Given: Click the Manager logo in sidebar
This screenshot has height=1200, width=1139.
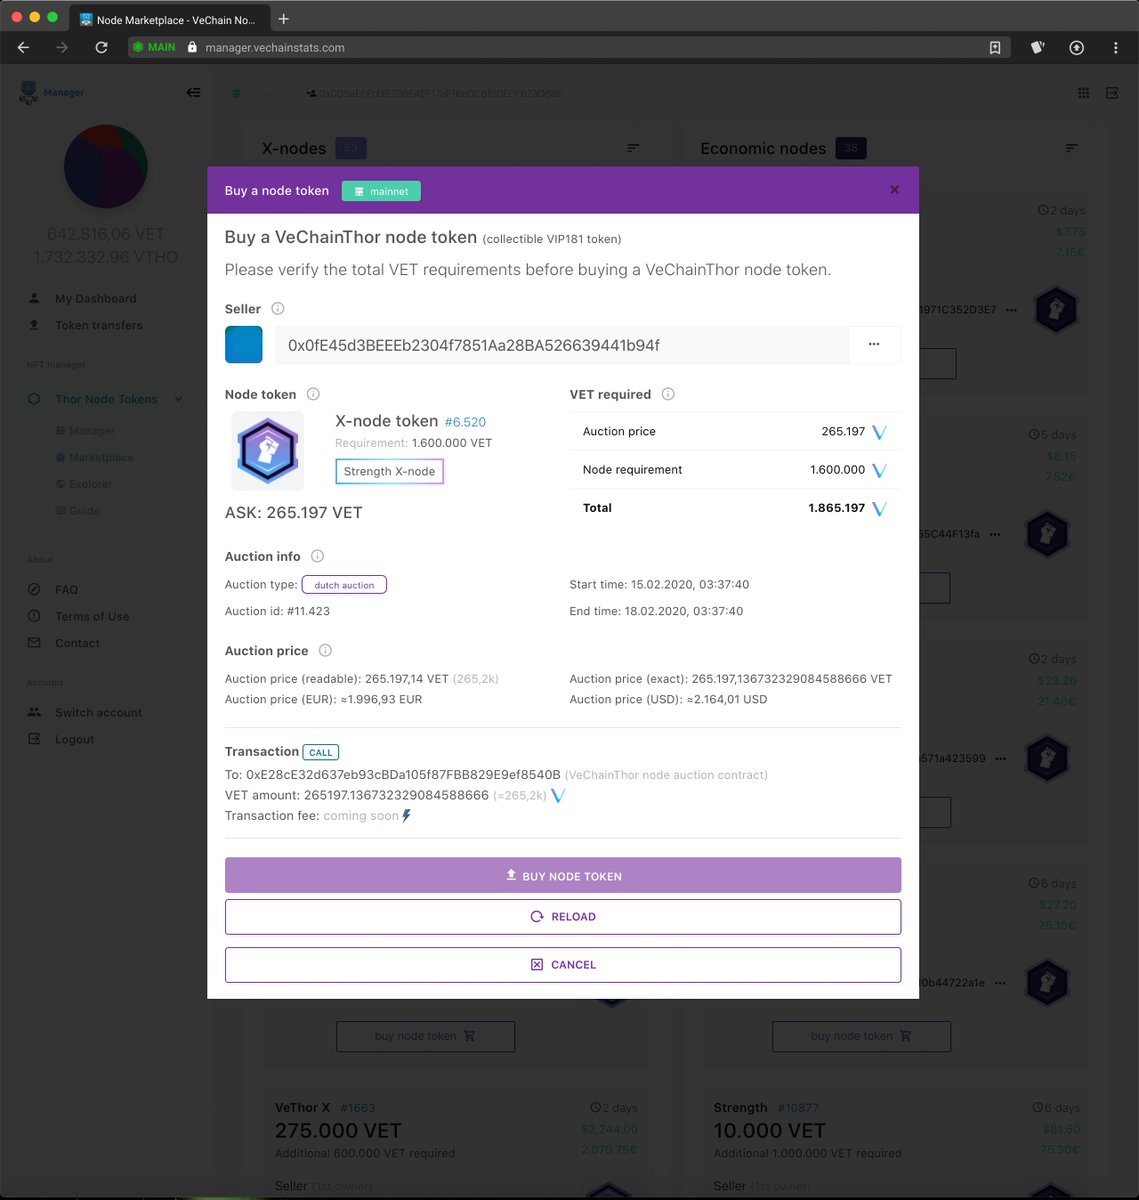Looking at the screenshot, I should click(x=52, y=92).
